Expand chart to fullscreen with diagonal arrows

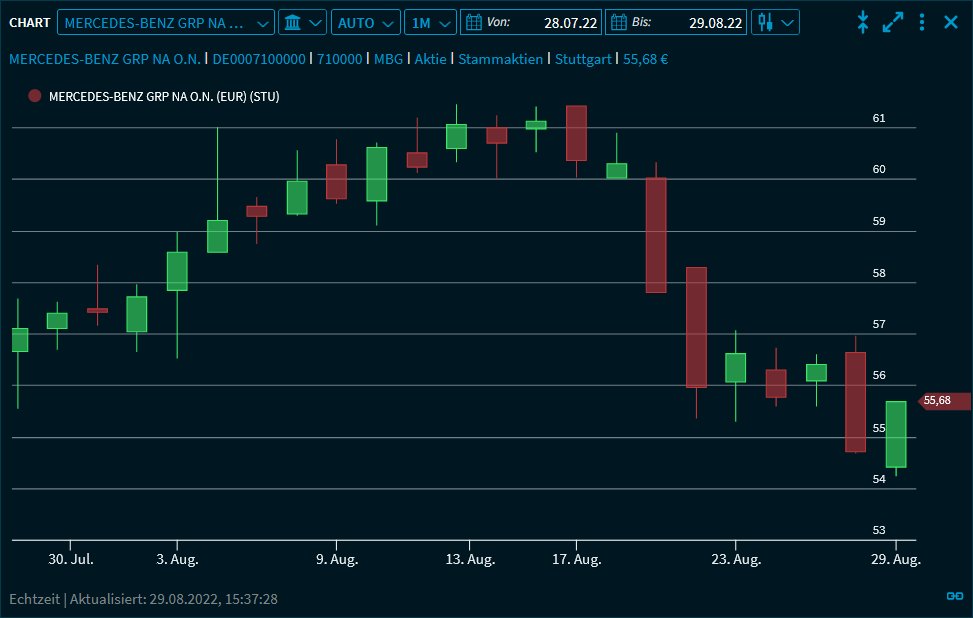click(x=893, y=22)
